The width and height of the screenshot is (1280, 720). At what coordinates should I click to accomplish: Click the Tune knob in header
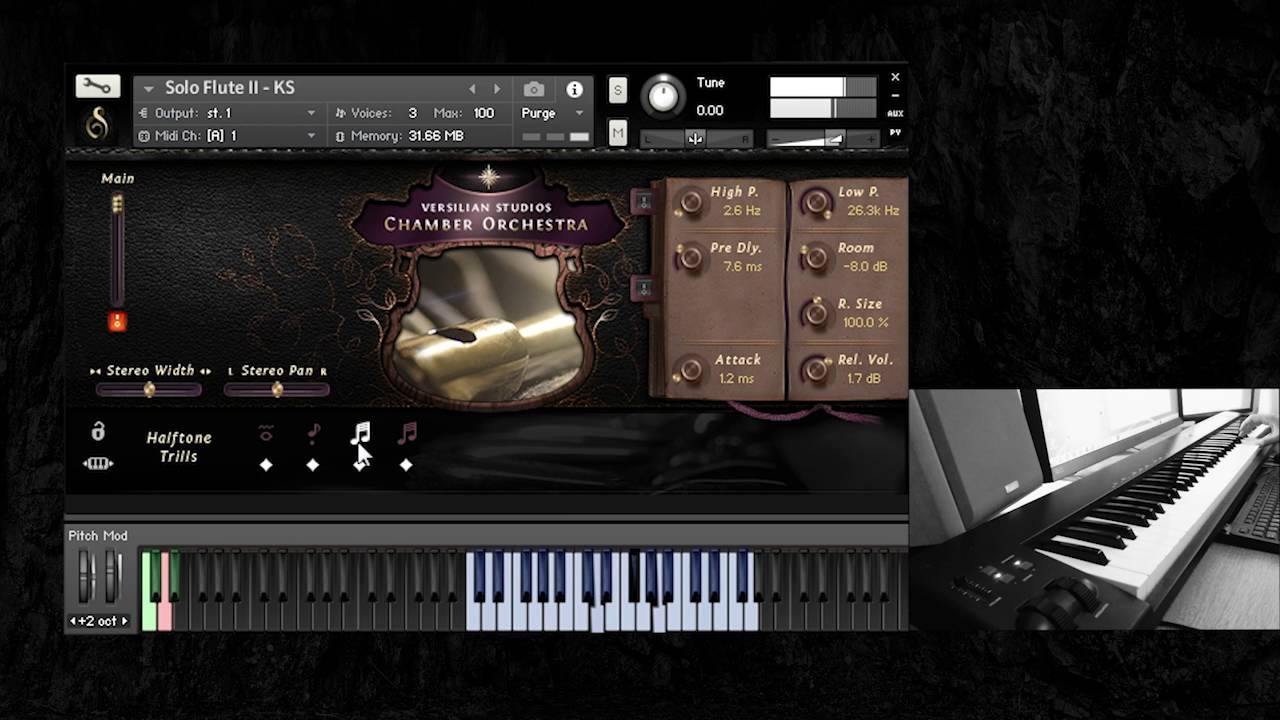coord(663,96)
